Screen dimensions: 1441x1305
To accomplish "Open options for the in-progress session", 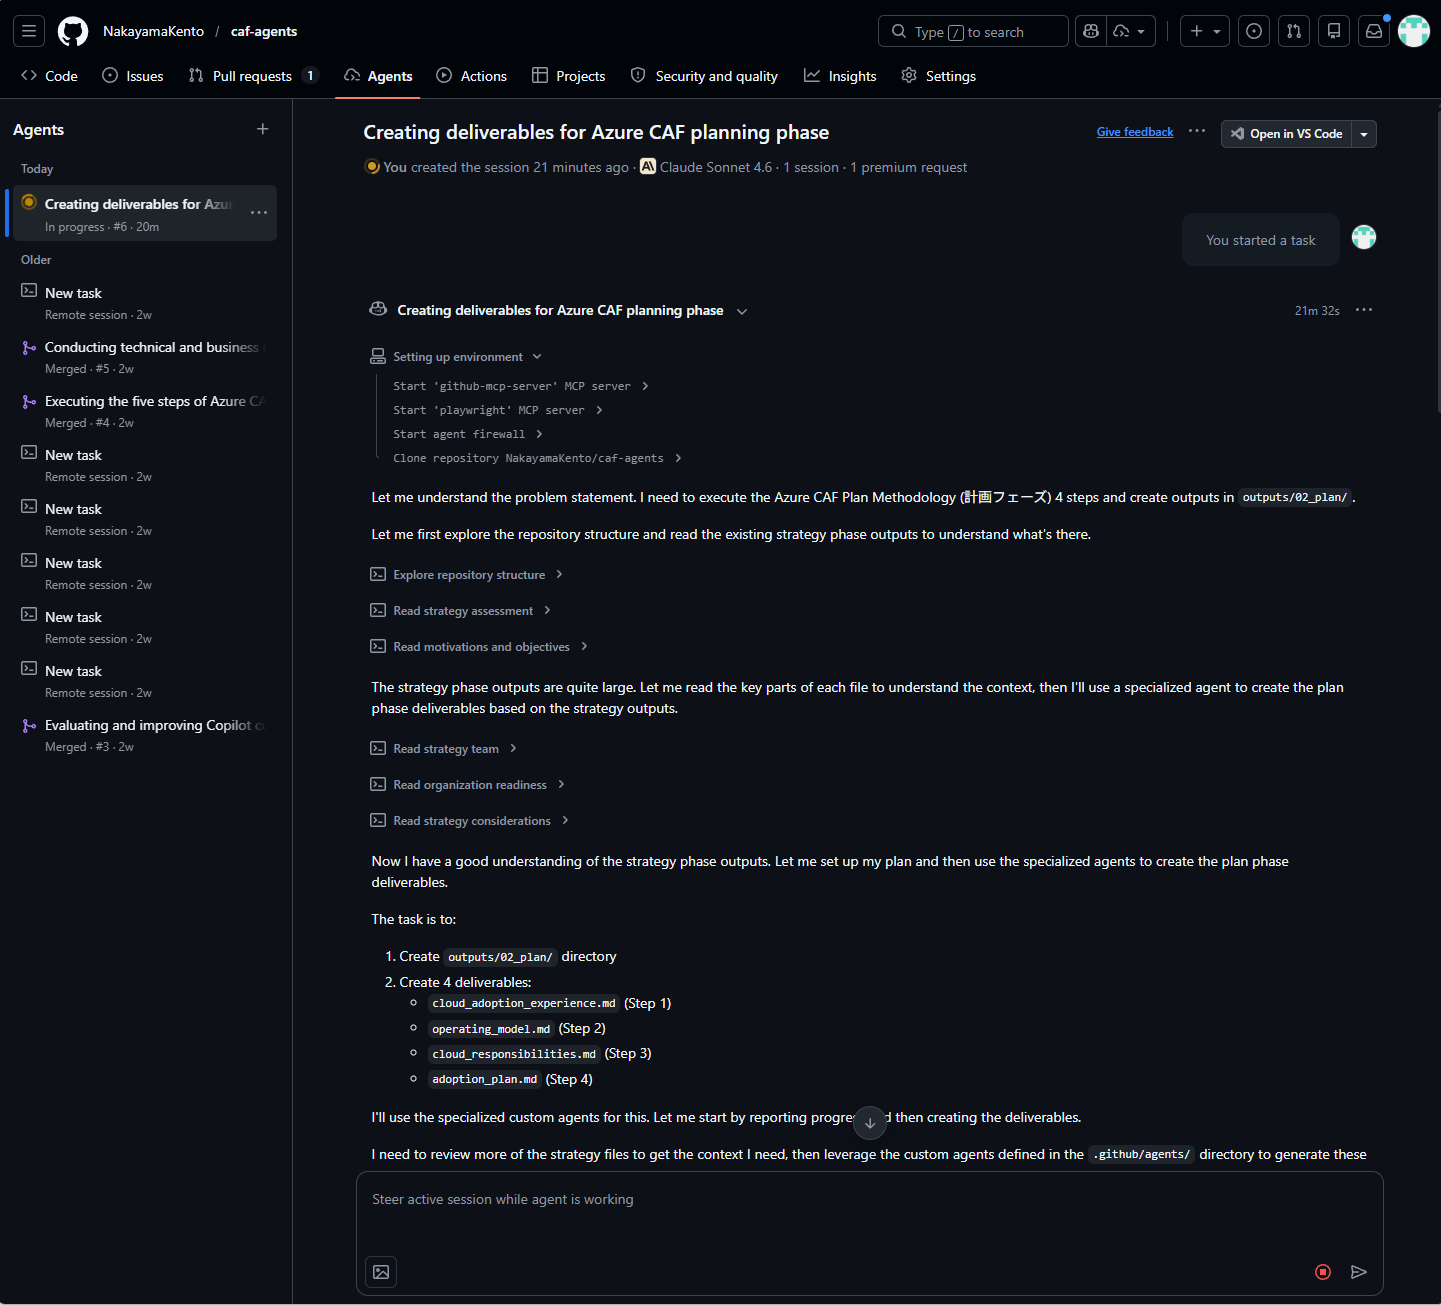I will click(259, 213).
